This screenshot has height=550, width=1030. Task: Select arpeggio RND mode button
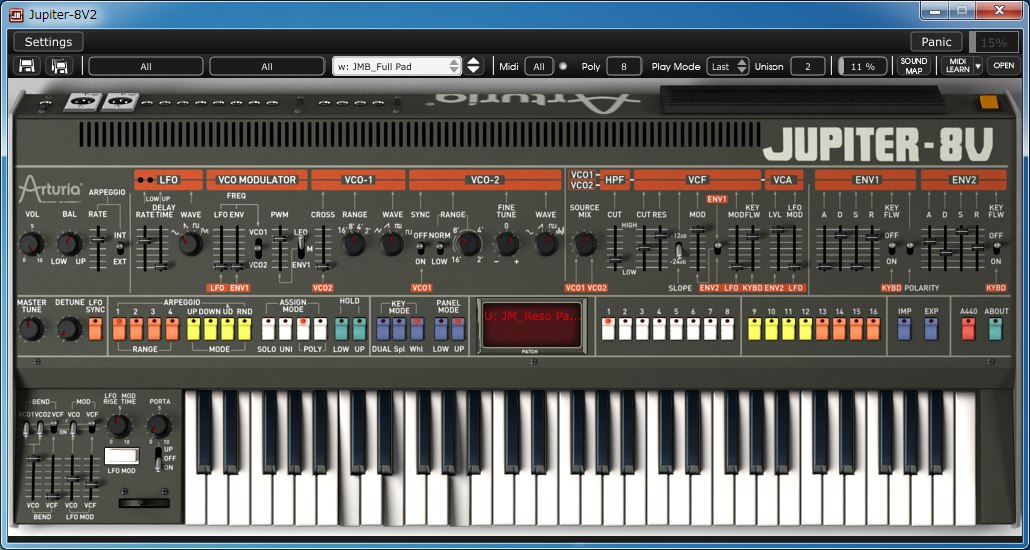(x=244, y=329)
